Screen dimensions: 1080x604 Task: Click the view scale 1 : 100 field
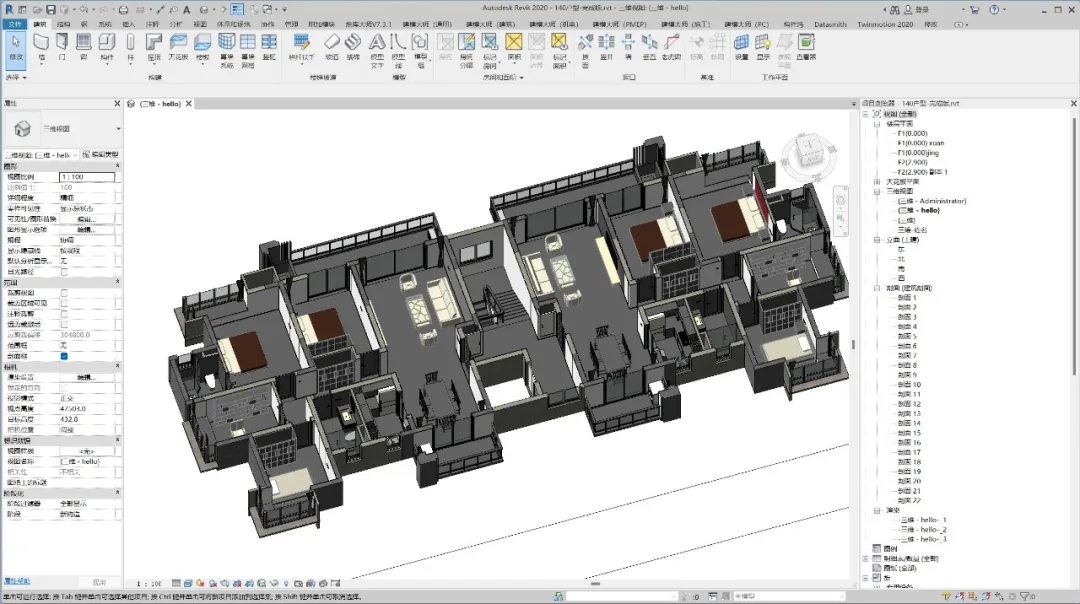click(x=87, y=177)
